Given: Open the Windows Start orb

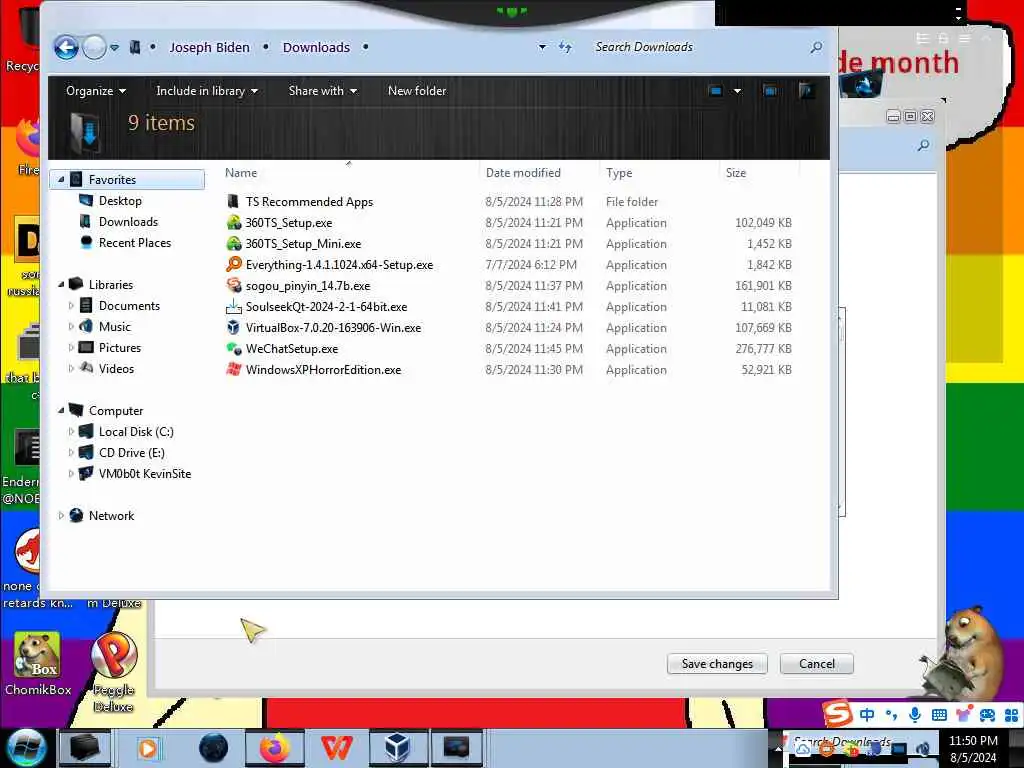Looking at the screenshot, I should coord(26,748).
